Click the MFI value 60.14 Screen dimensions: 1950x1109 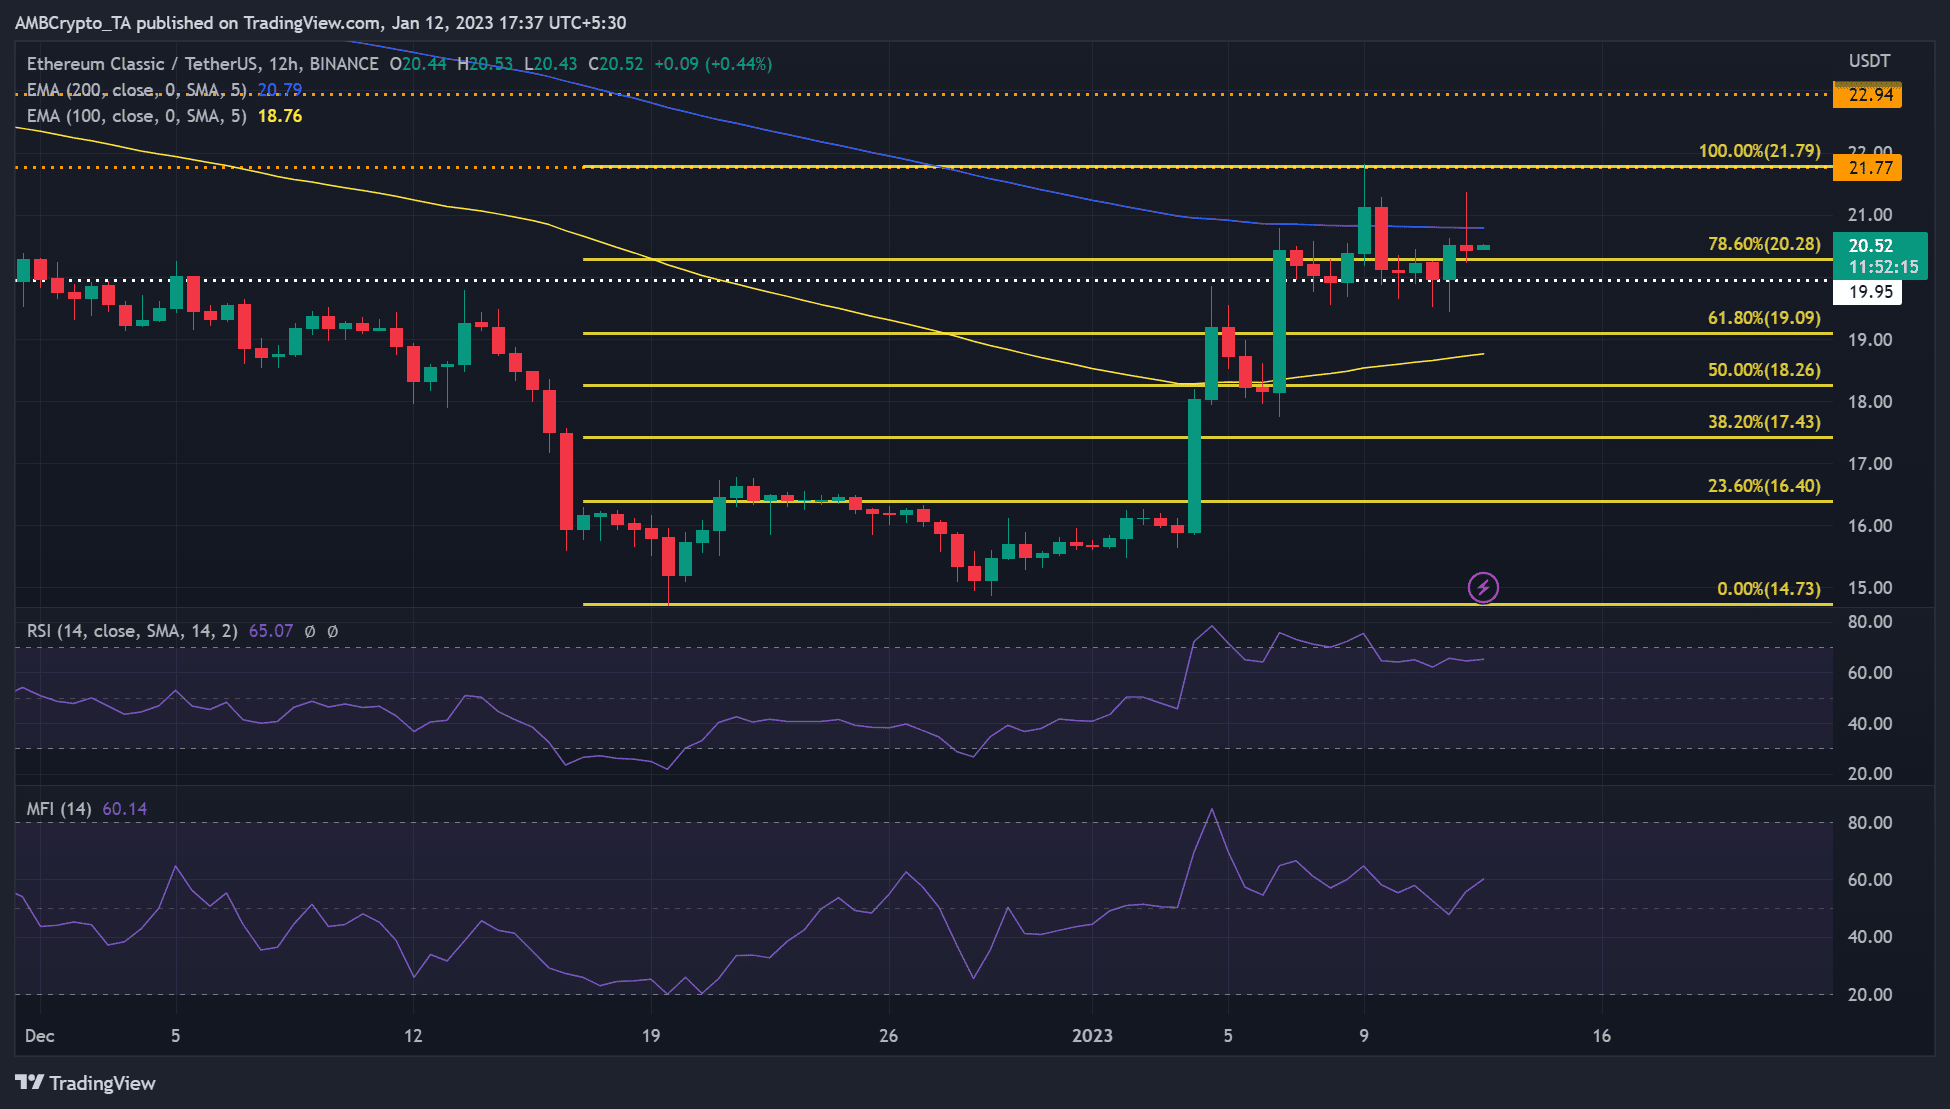125,809
